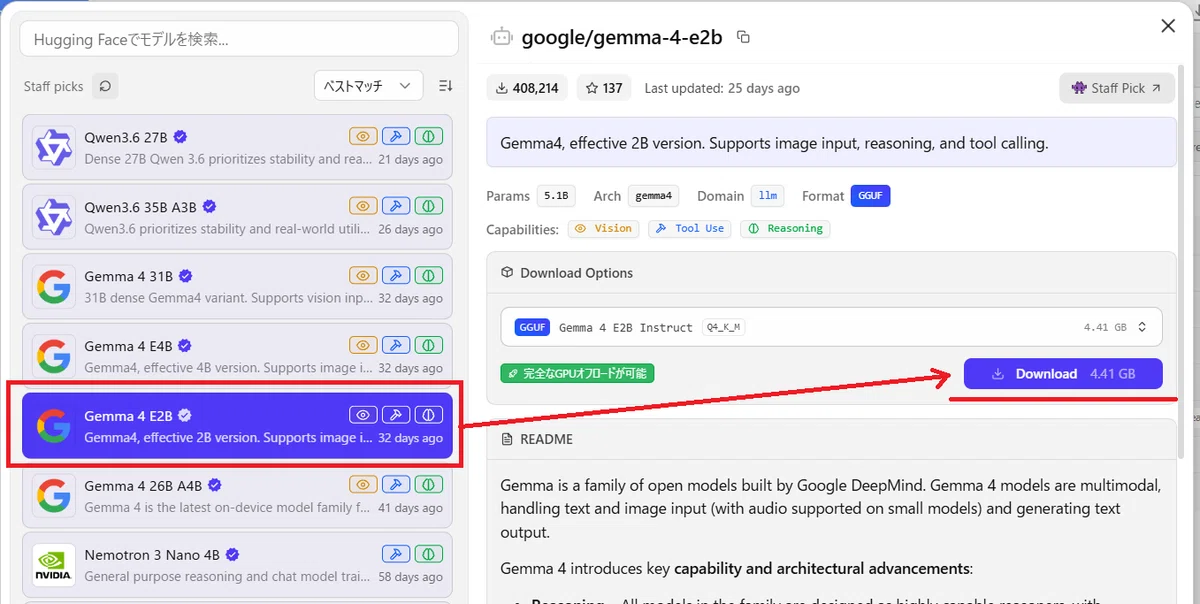The width and height of the screenshot is (1200, 604).
Task: Toggle the sort order icon beside ベストマッチ
Action: [x=446, y=86]
